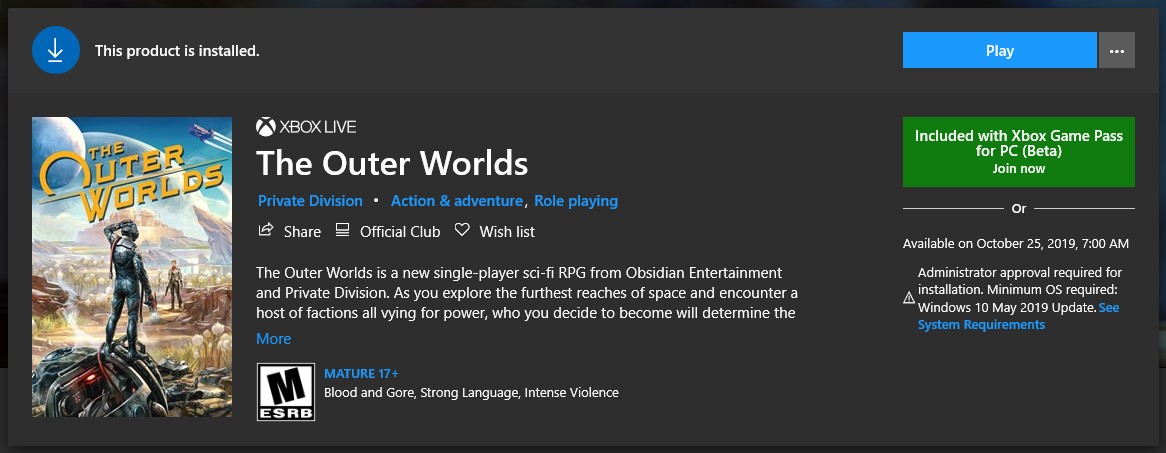Open the three-dots more options menu
Image resolution: width=1166 pixels, height=453 pixels.
click(x=1116, y=50)
